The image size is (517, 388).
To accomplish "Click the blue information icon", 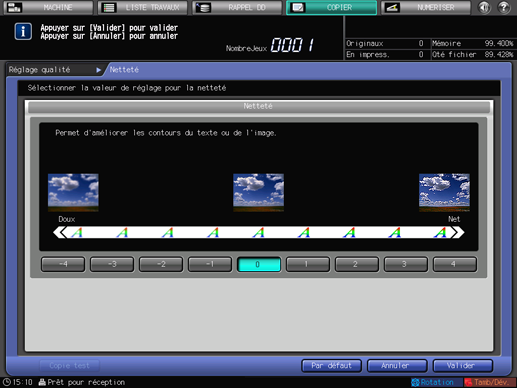I will coord(23,32).
